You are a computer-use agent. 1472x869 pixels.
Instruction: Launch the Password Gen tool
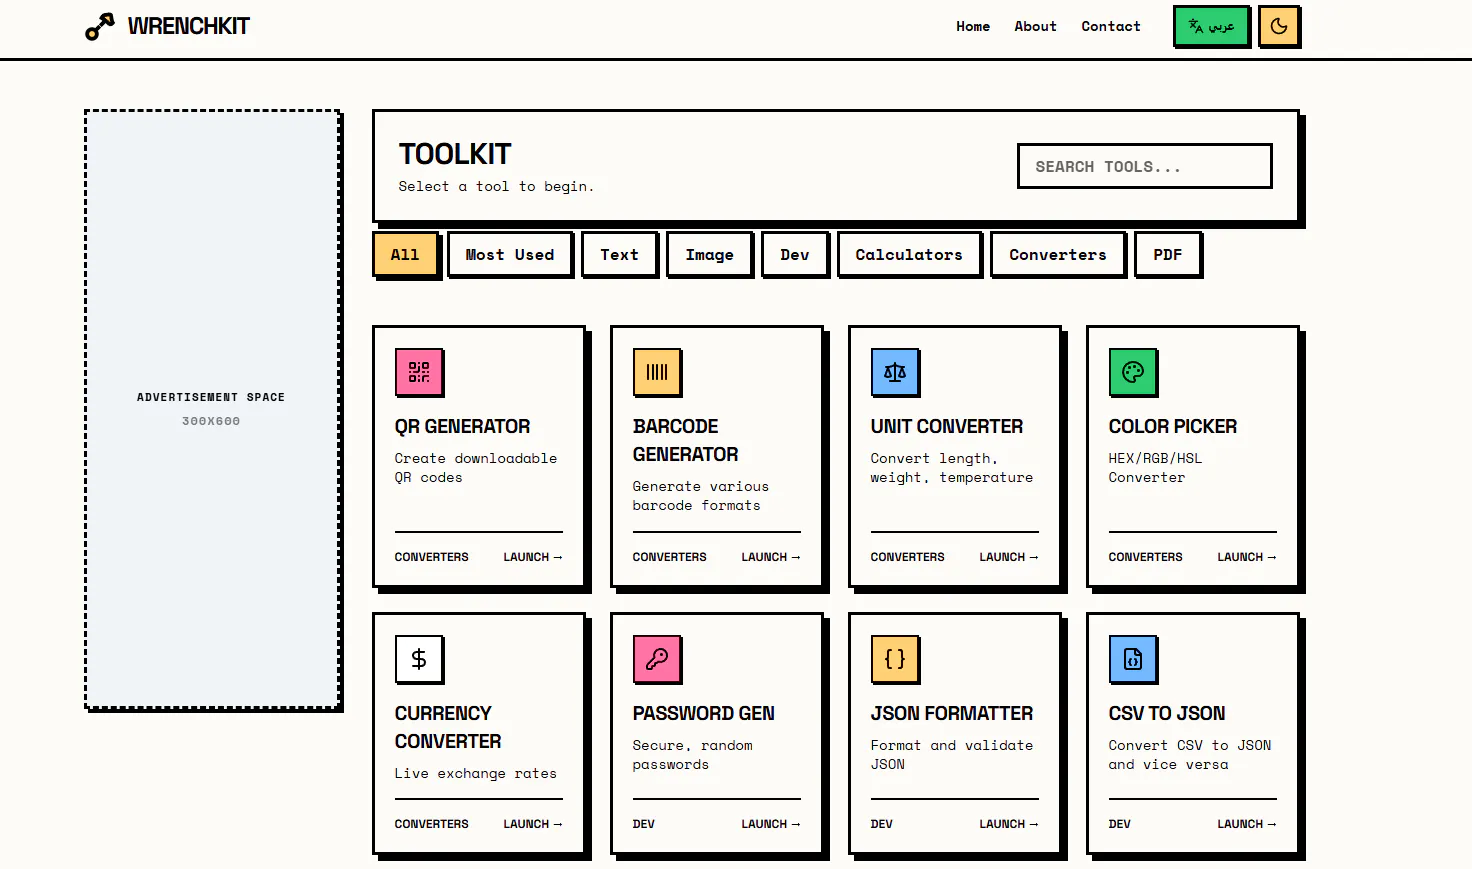click(771, 824)
